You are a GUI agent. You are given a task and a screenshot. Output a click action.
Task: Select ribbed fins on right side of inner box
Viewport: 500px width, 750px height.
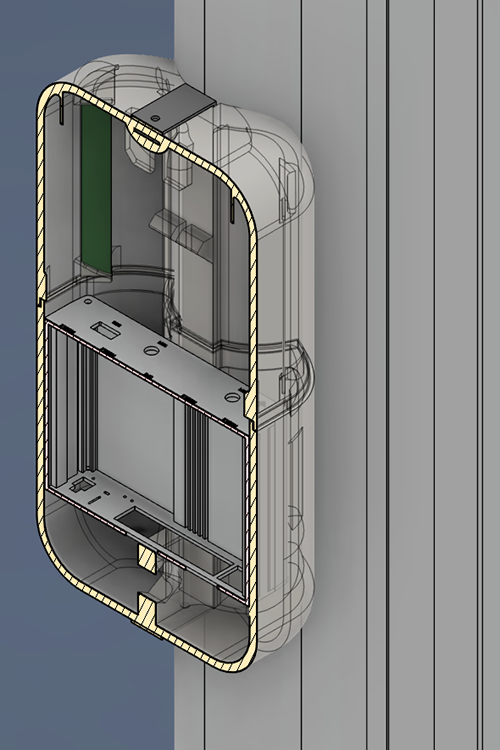(197, 471)
